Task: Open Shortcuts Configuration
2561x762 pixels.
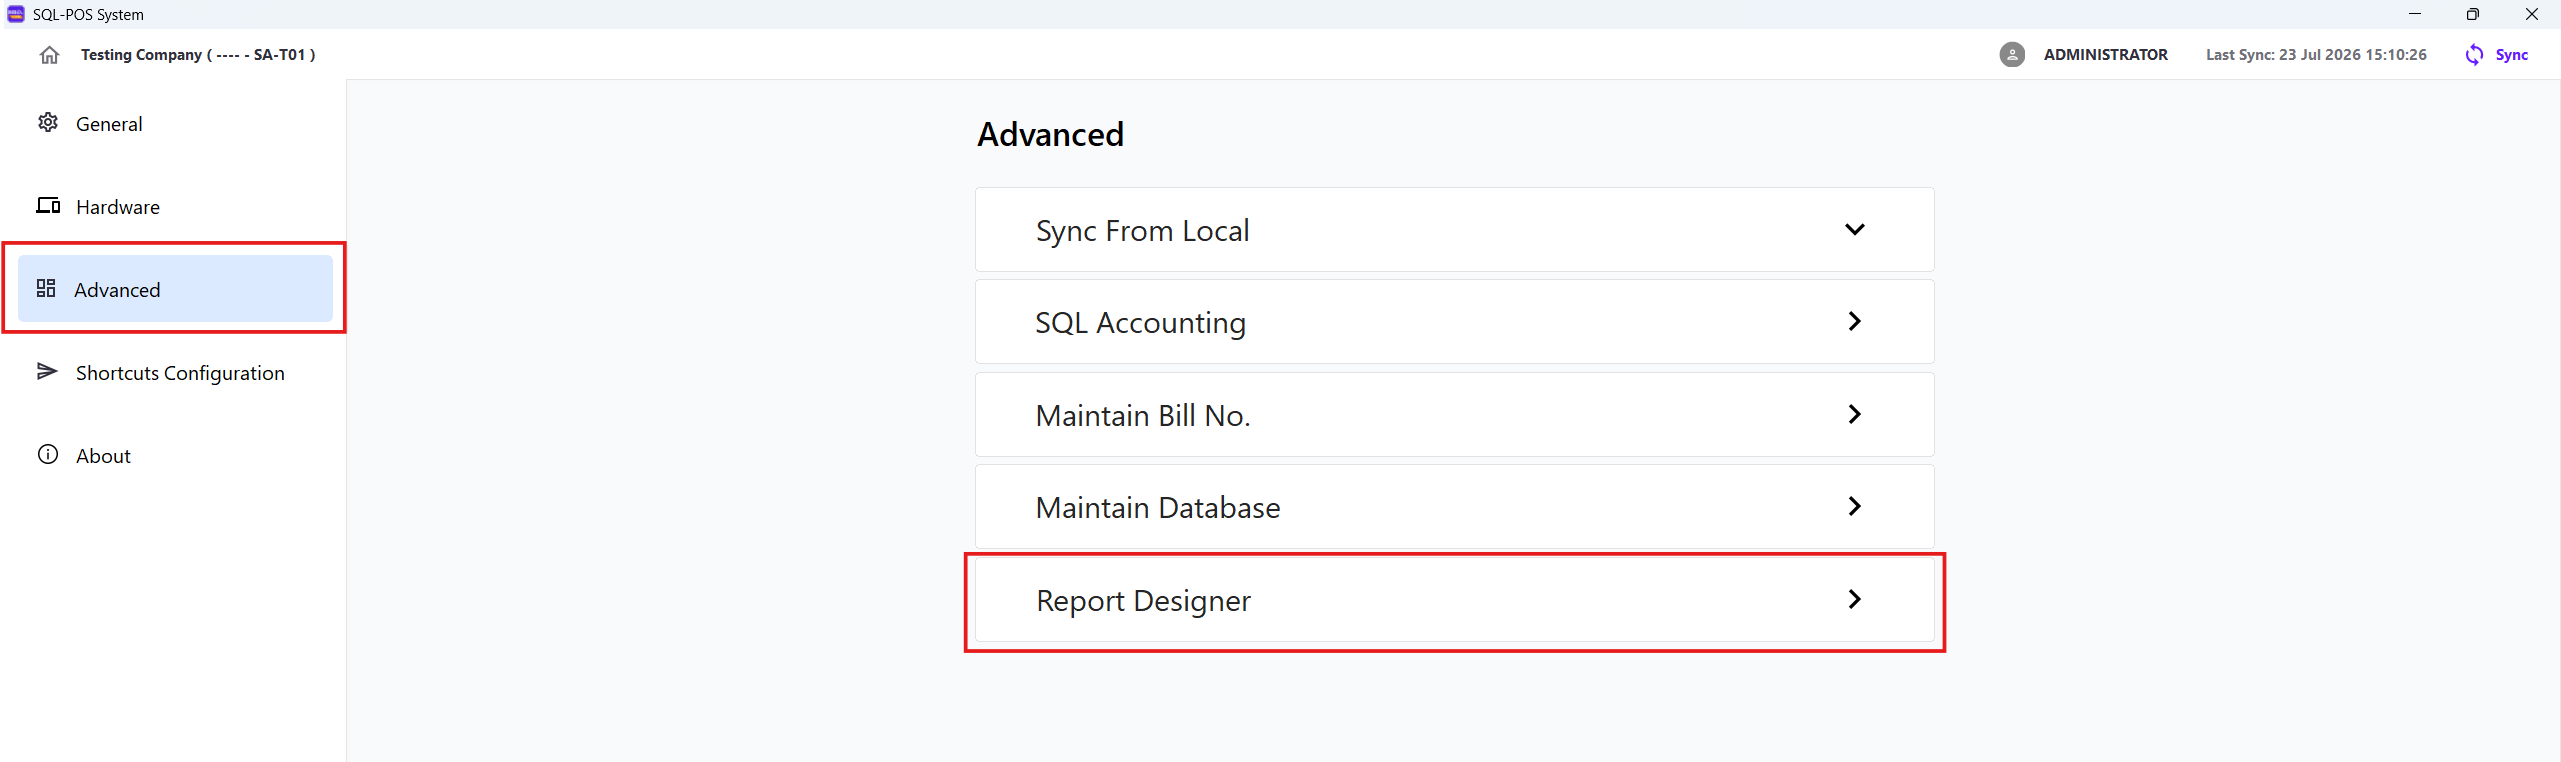Action: click(x=175, y=373)
